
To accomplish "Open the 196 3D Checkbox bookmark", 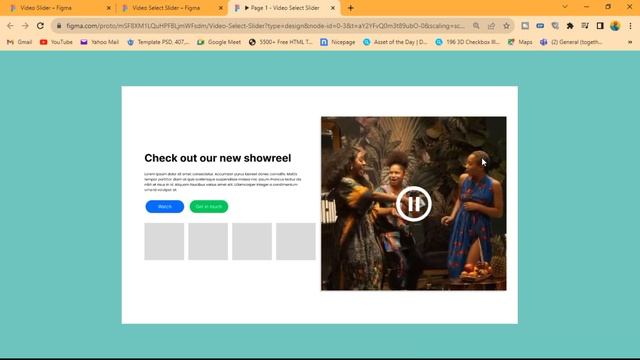I will coord(468,42).
